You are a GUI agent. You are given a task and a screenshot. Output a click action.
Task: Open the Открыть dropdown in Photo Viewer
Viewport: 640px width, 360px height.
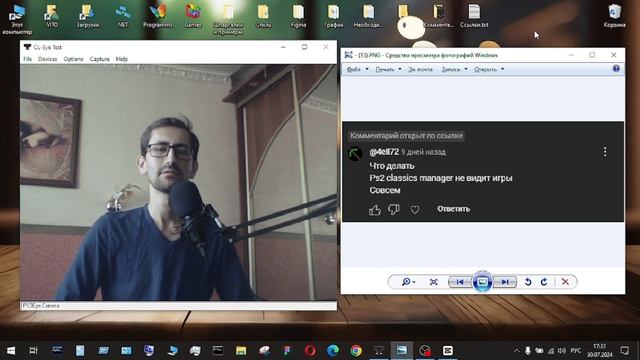point(489,69)
